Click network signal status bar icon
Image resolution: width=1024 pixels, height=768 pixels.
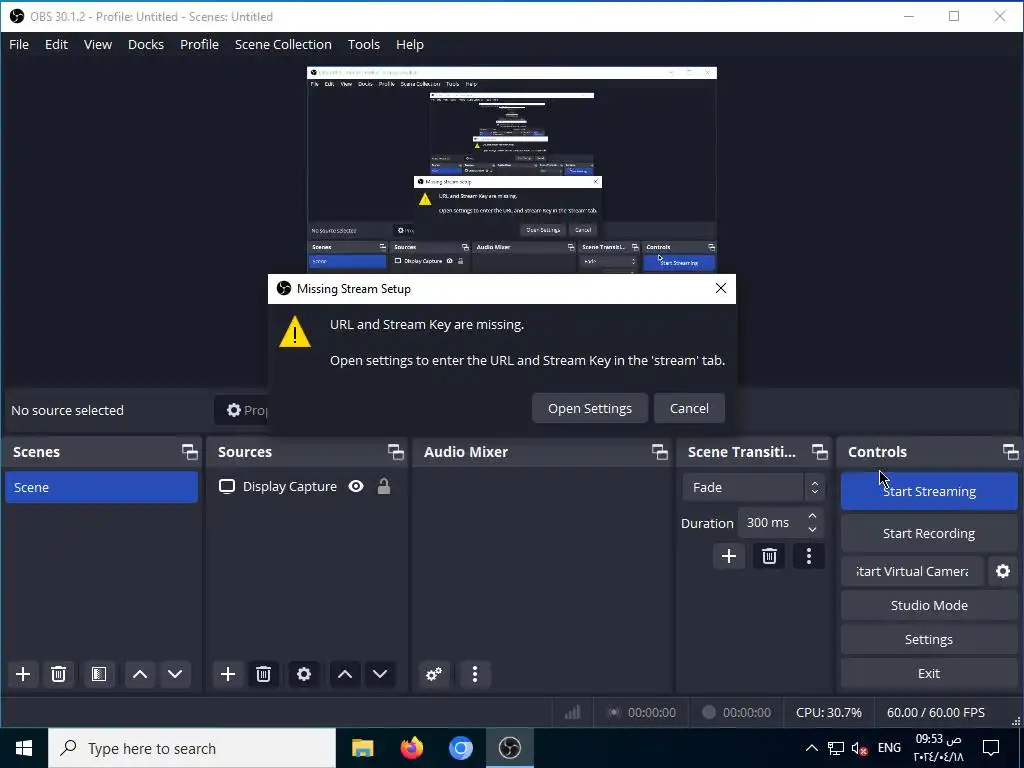572,712
